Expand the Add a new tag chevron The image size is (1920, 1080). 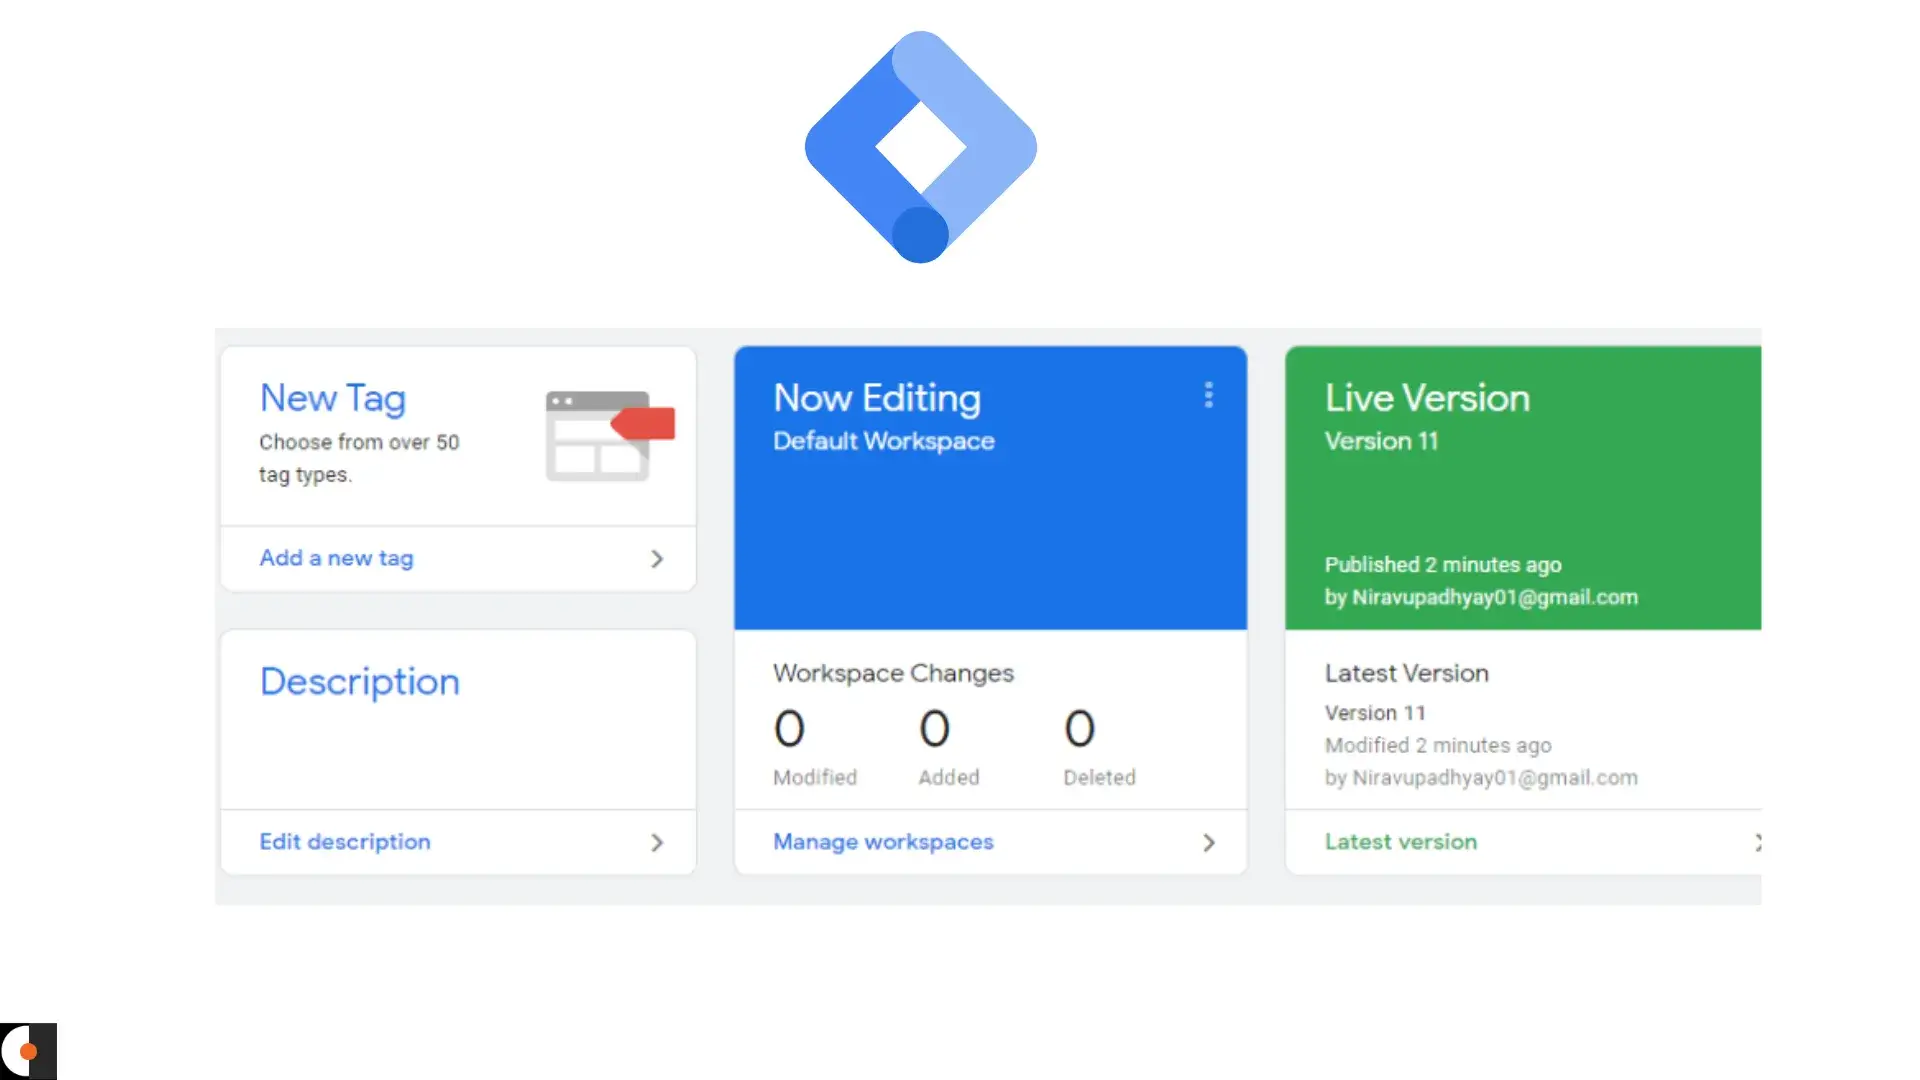click(657, 559)
